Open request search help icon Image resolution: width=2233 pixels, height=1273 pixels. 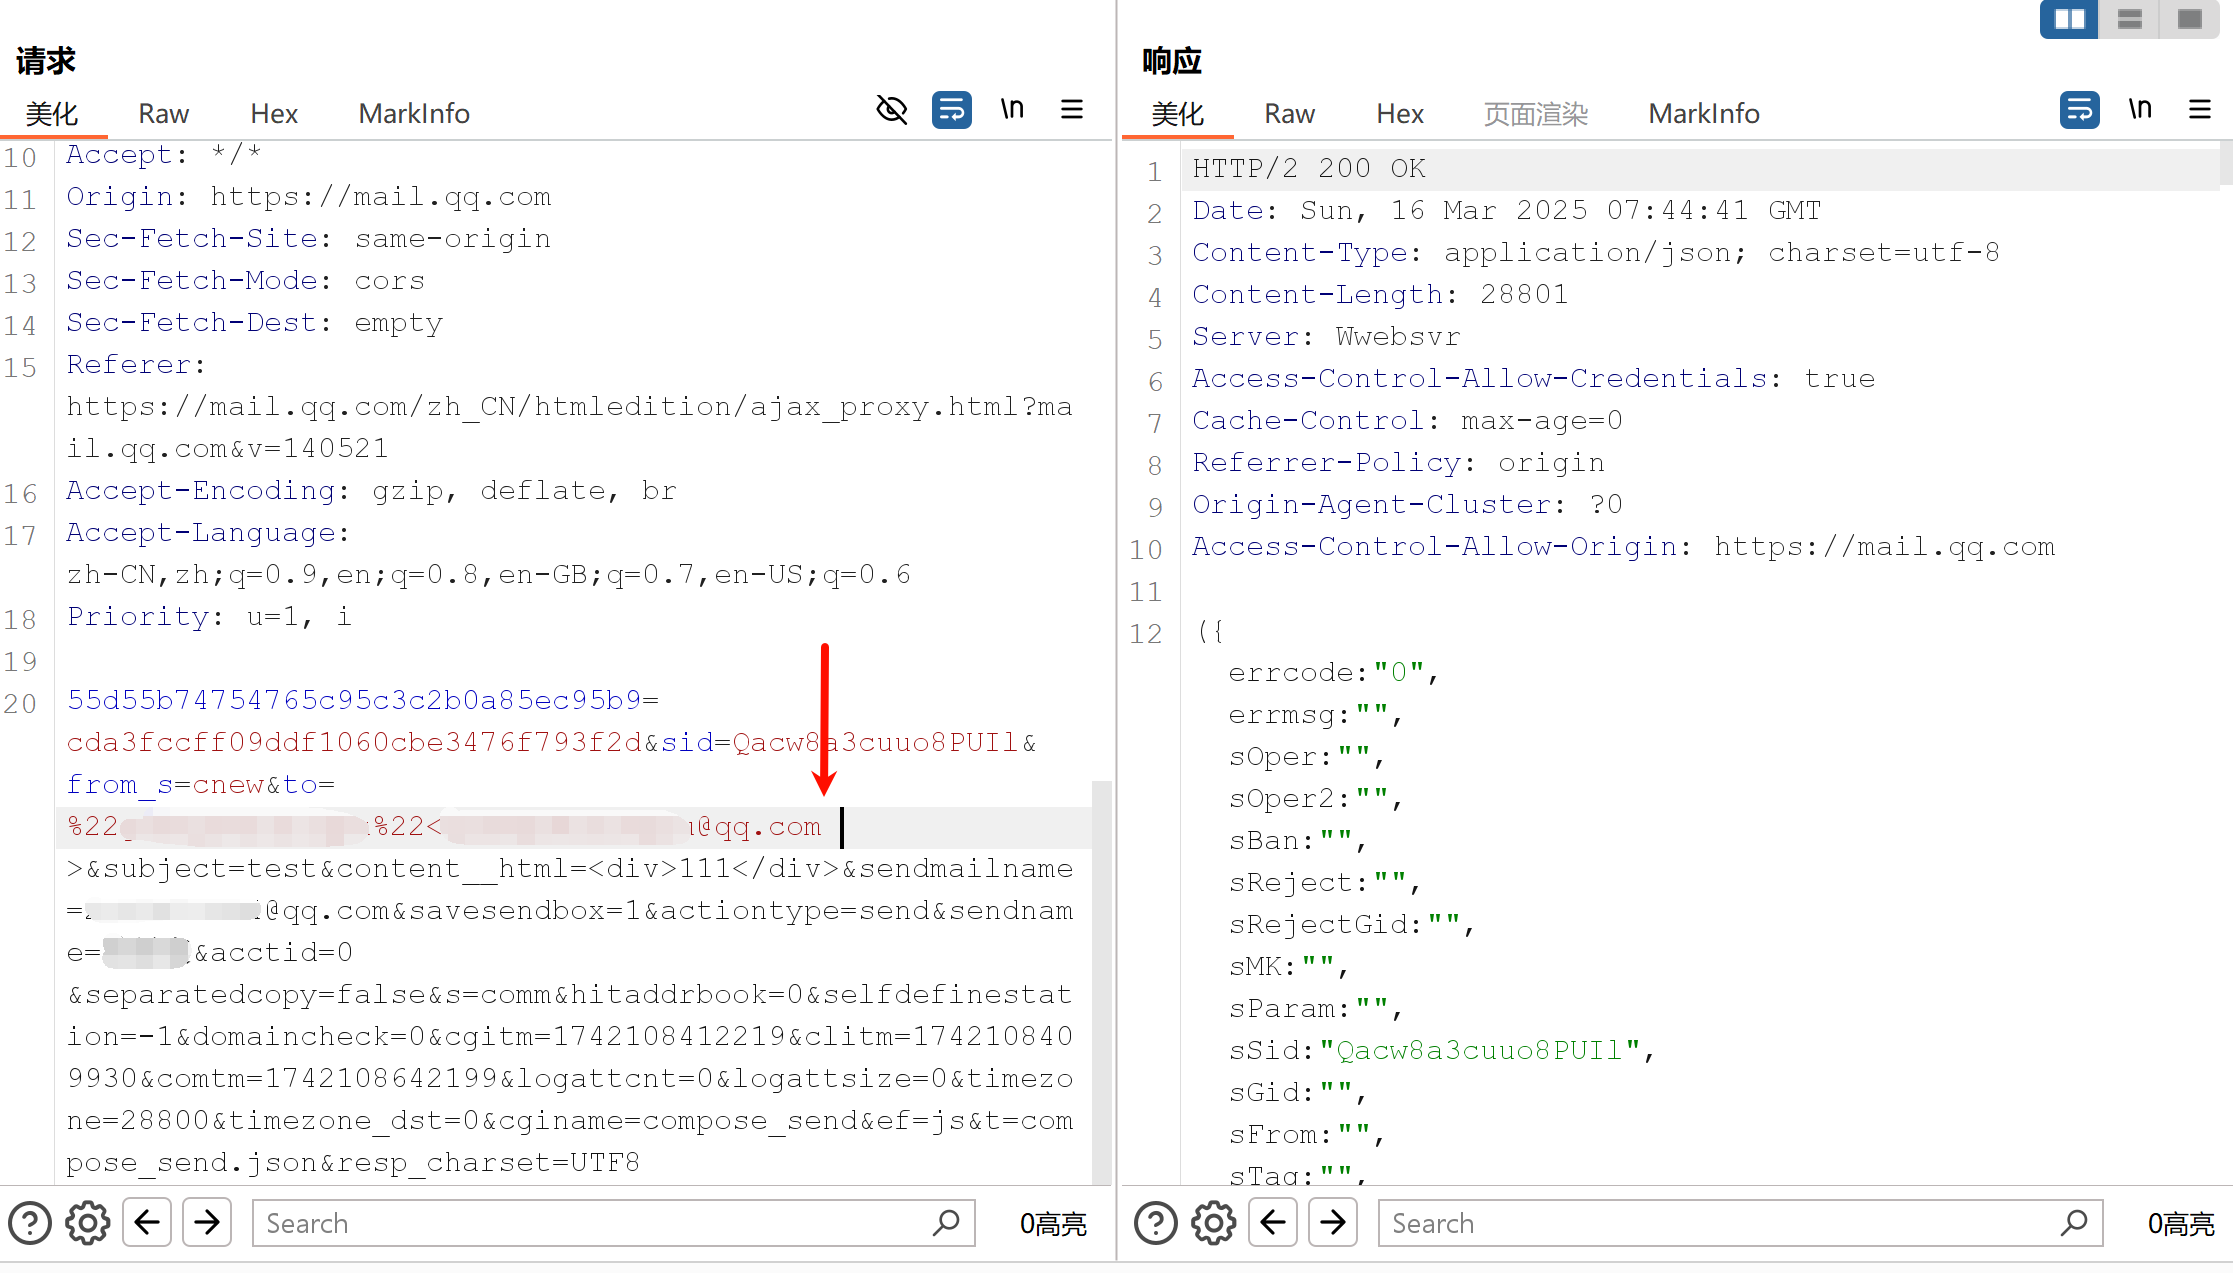coord(30,1223)
